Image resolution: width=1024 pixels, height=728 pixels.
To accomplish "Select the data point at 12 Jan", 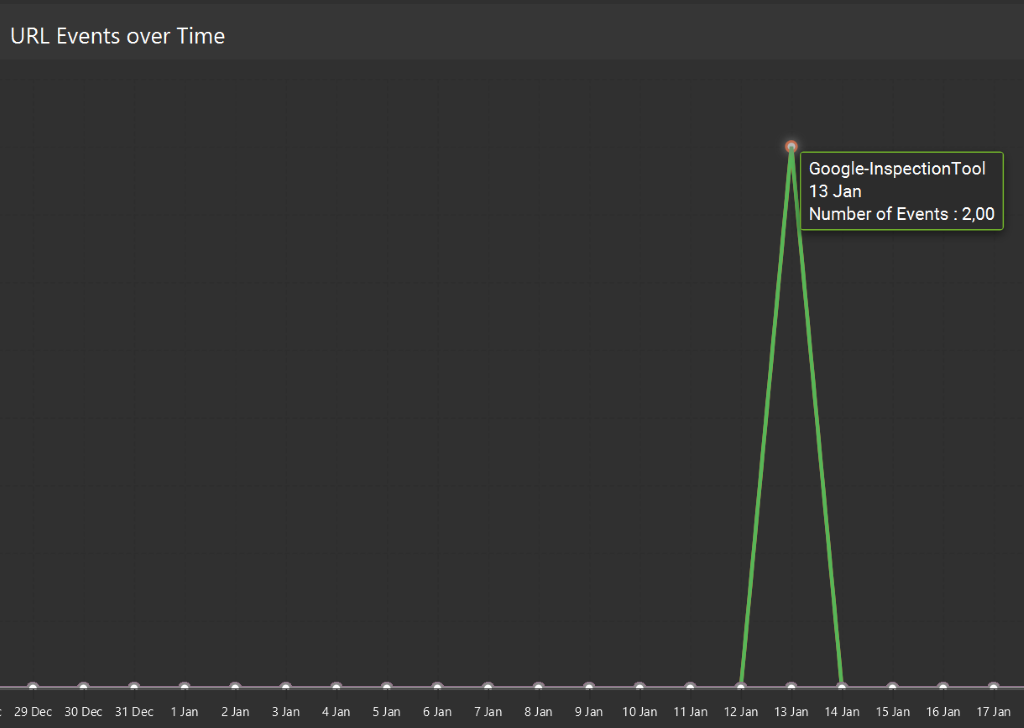I will pos(740,686).
